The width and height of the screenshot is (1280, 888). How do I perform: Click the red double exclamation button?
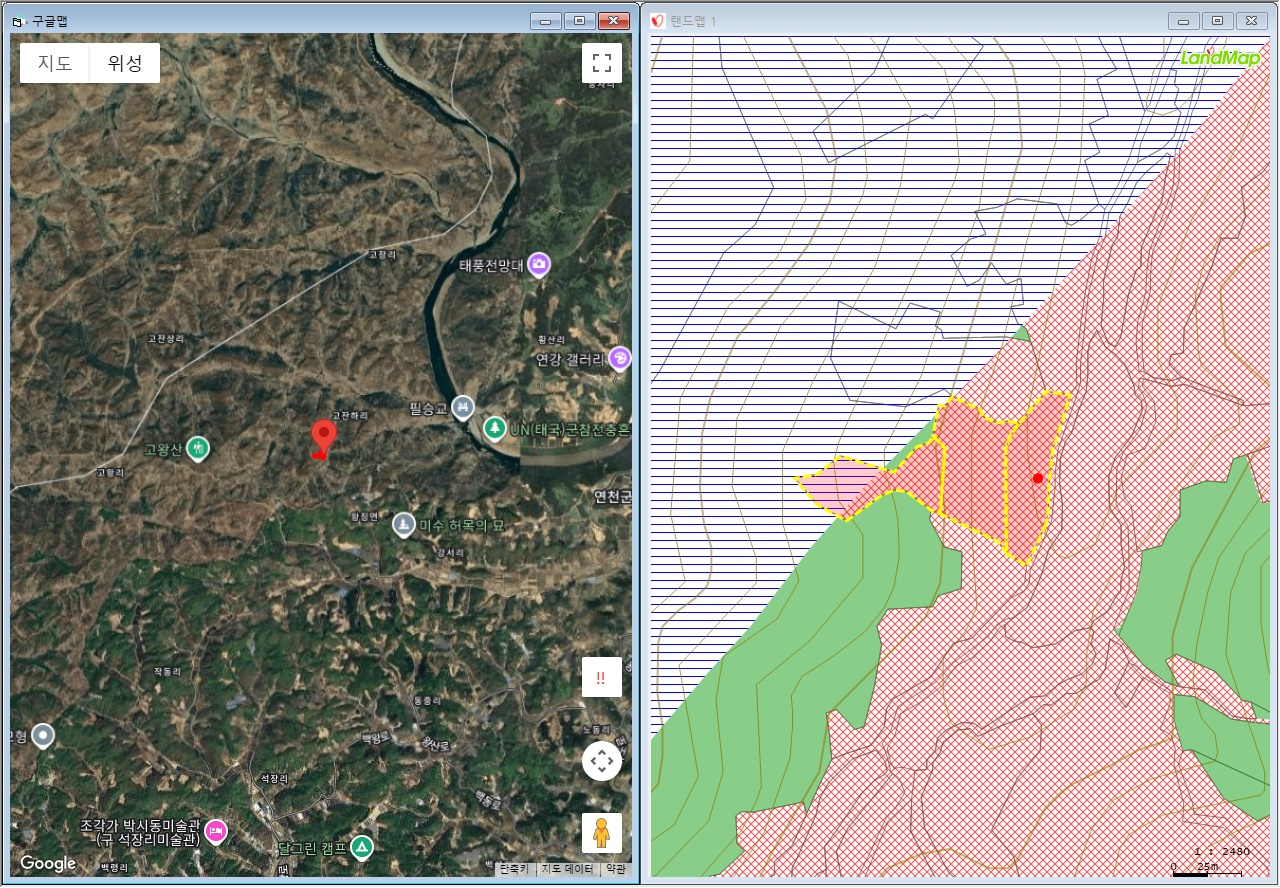point(601,677)
